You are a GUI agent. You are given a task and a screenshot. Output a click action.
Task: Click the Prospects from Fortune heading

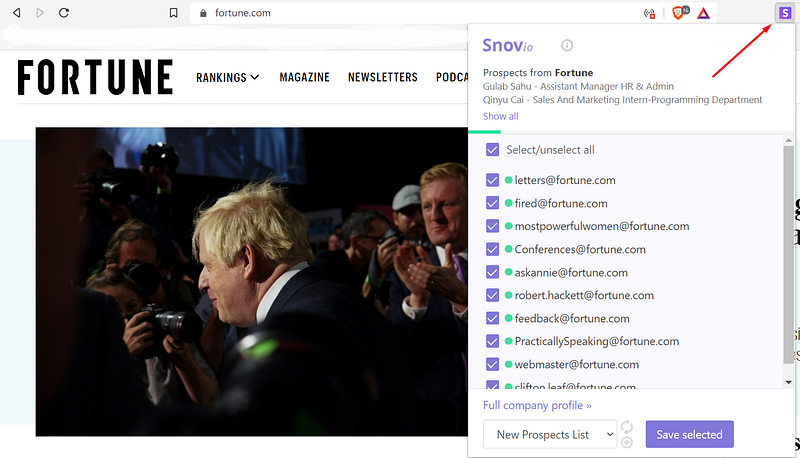[x=538, y=72]
